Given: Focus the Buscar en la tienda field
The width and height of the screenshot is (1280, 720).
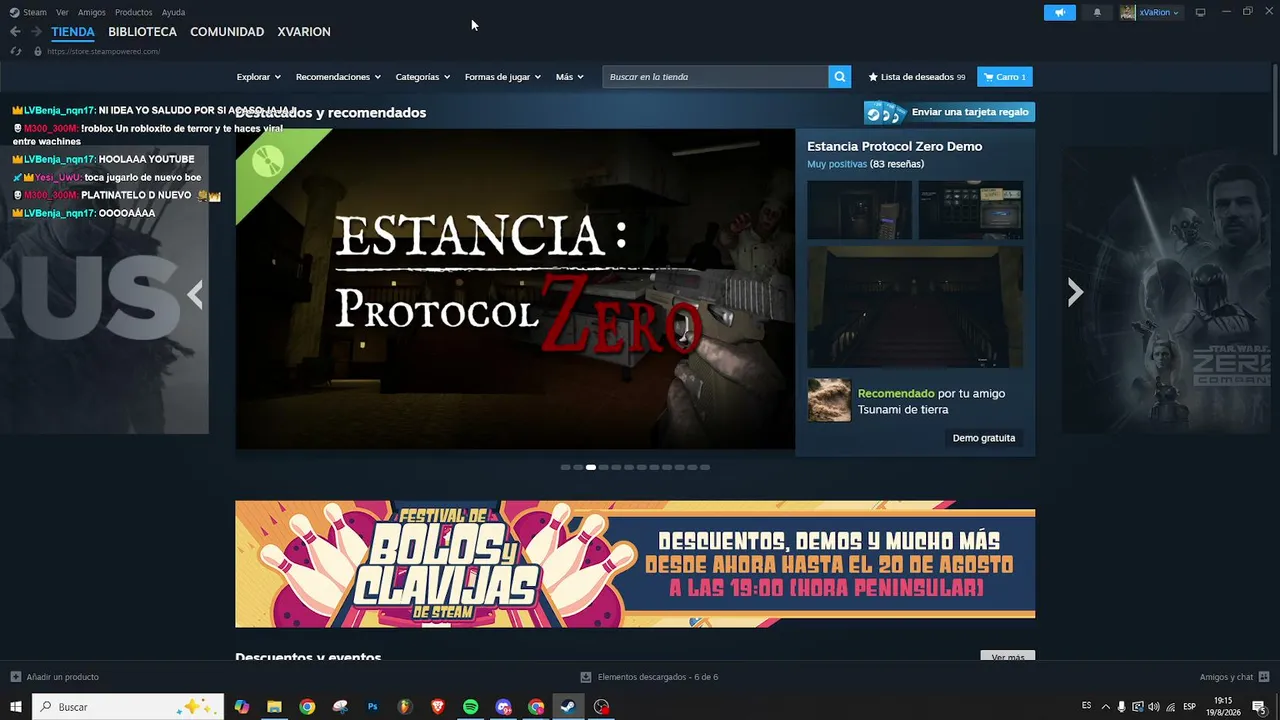Looking at the screenshot, I should click(715, 77).
